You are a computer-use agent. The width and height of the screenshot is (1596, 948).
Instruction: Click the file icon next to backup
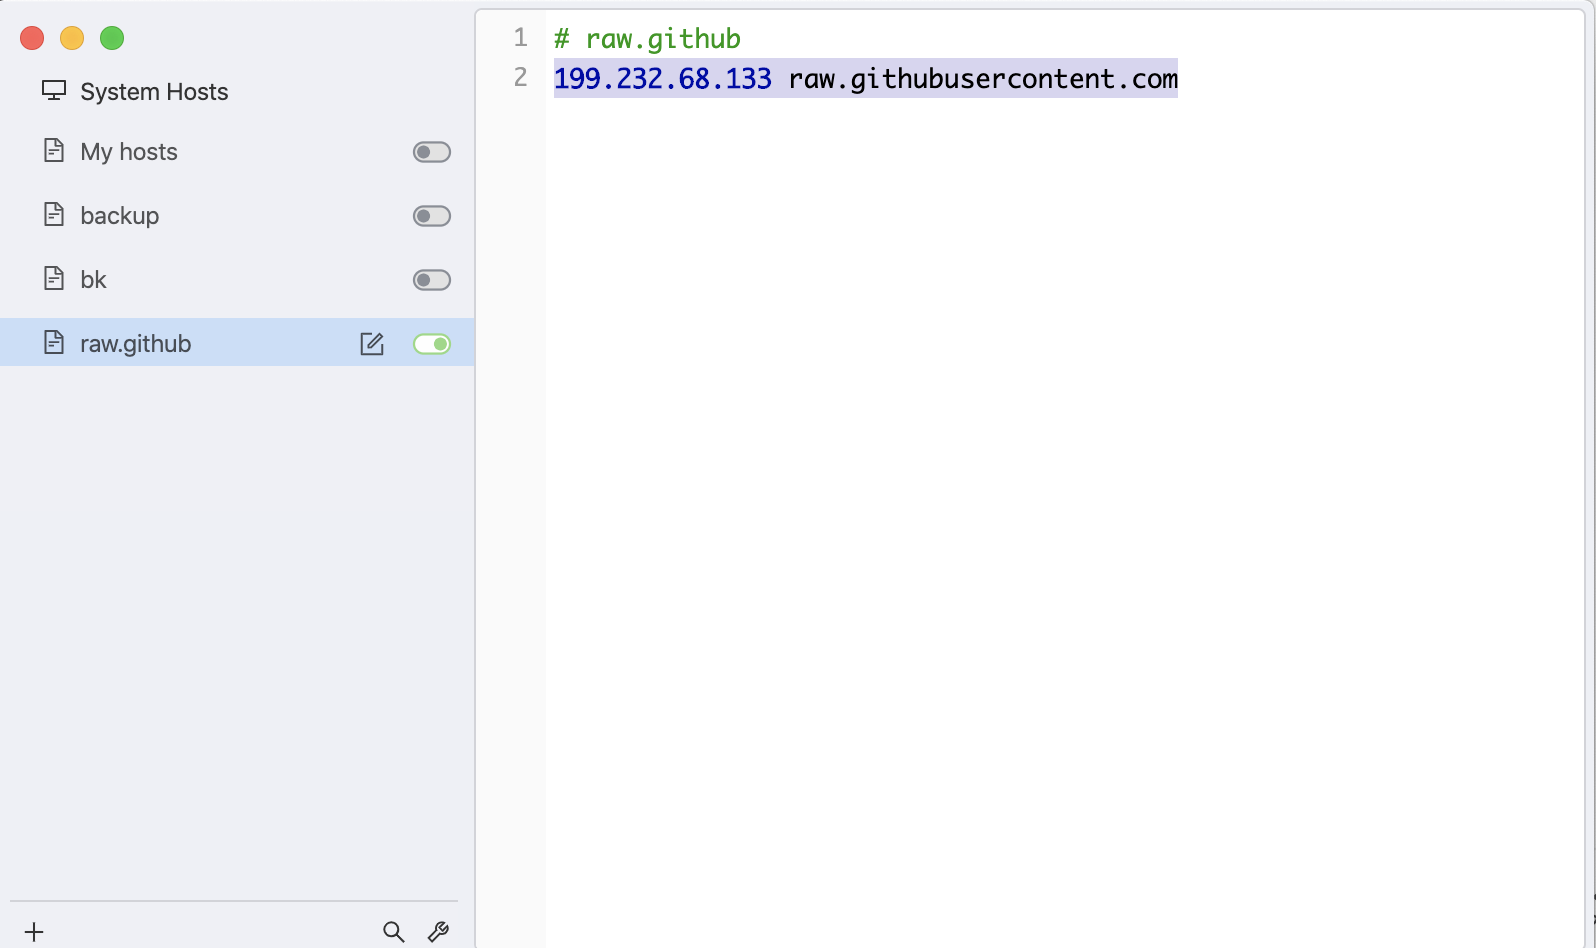54,215
